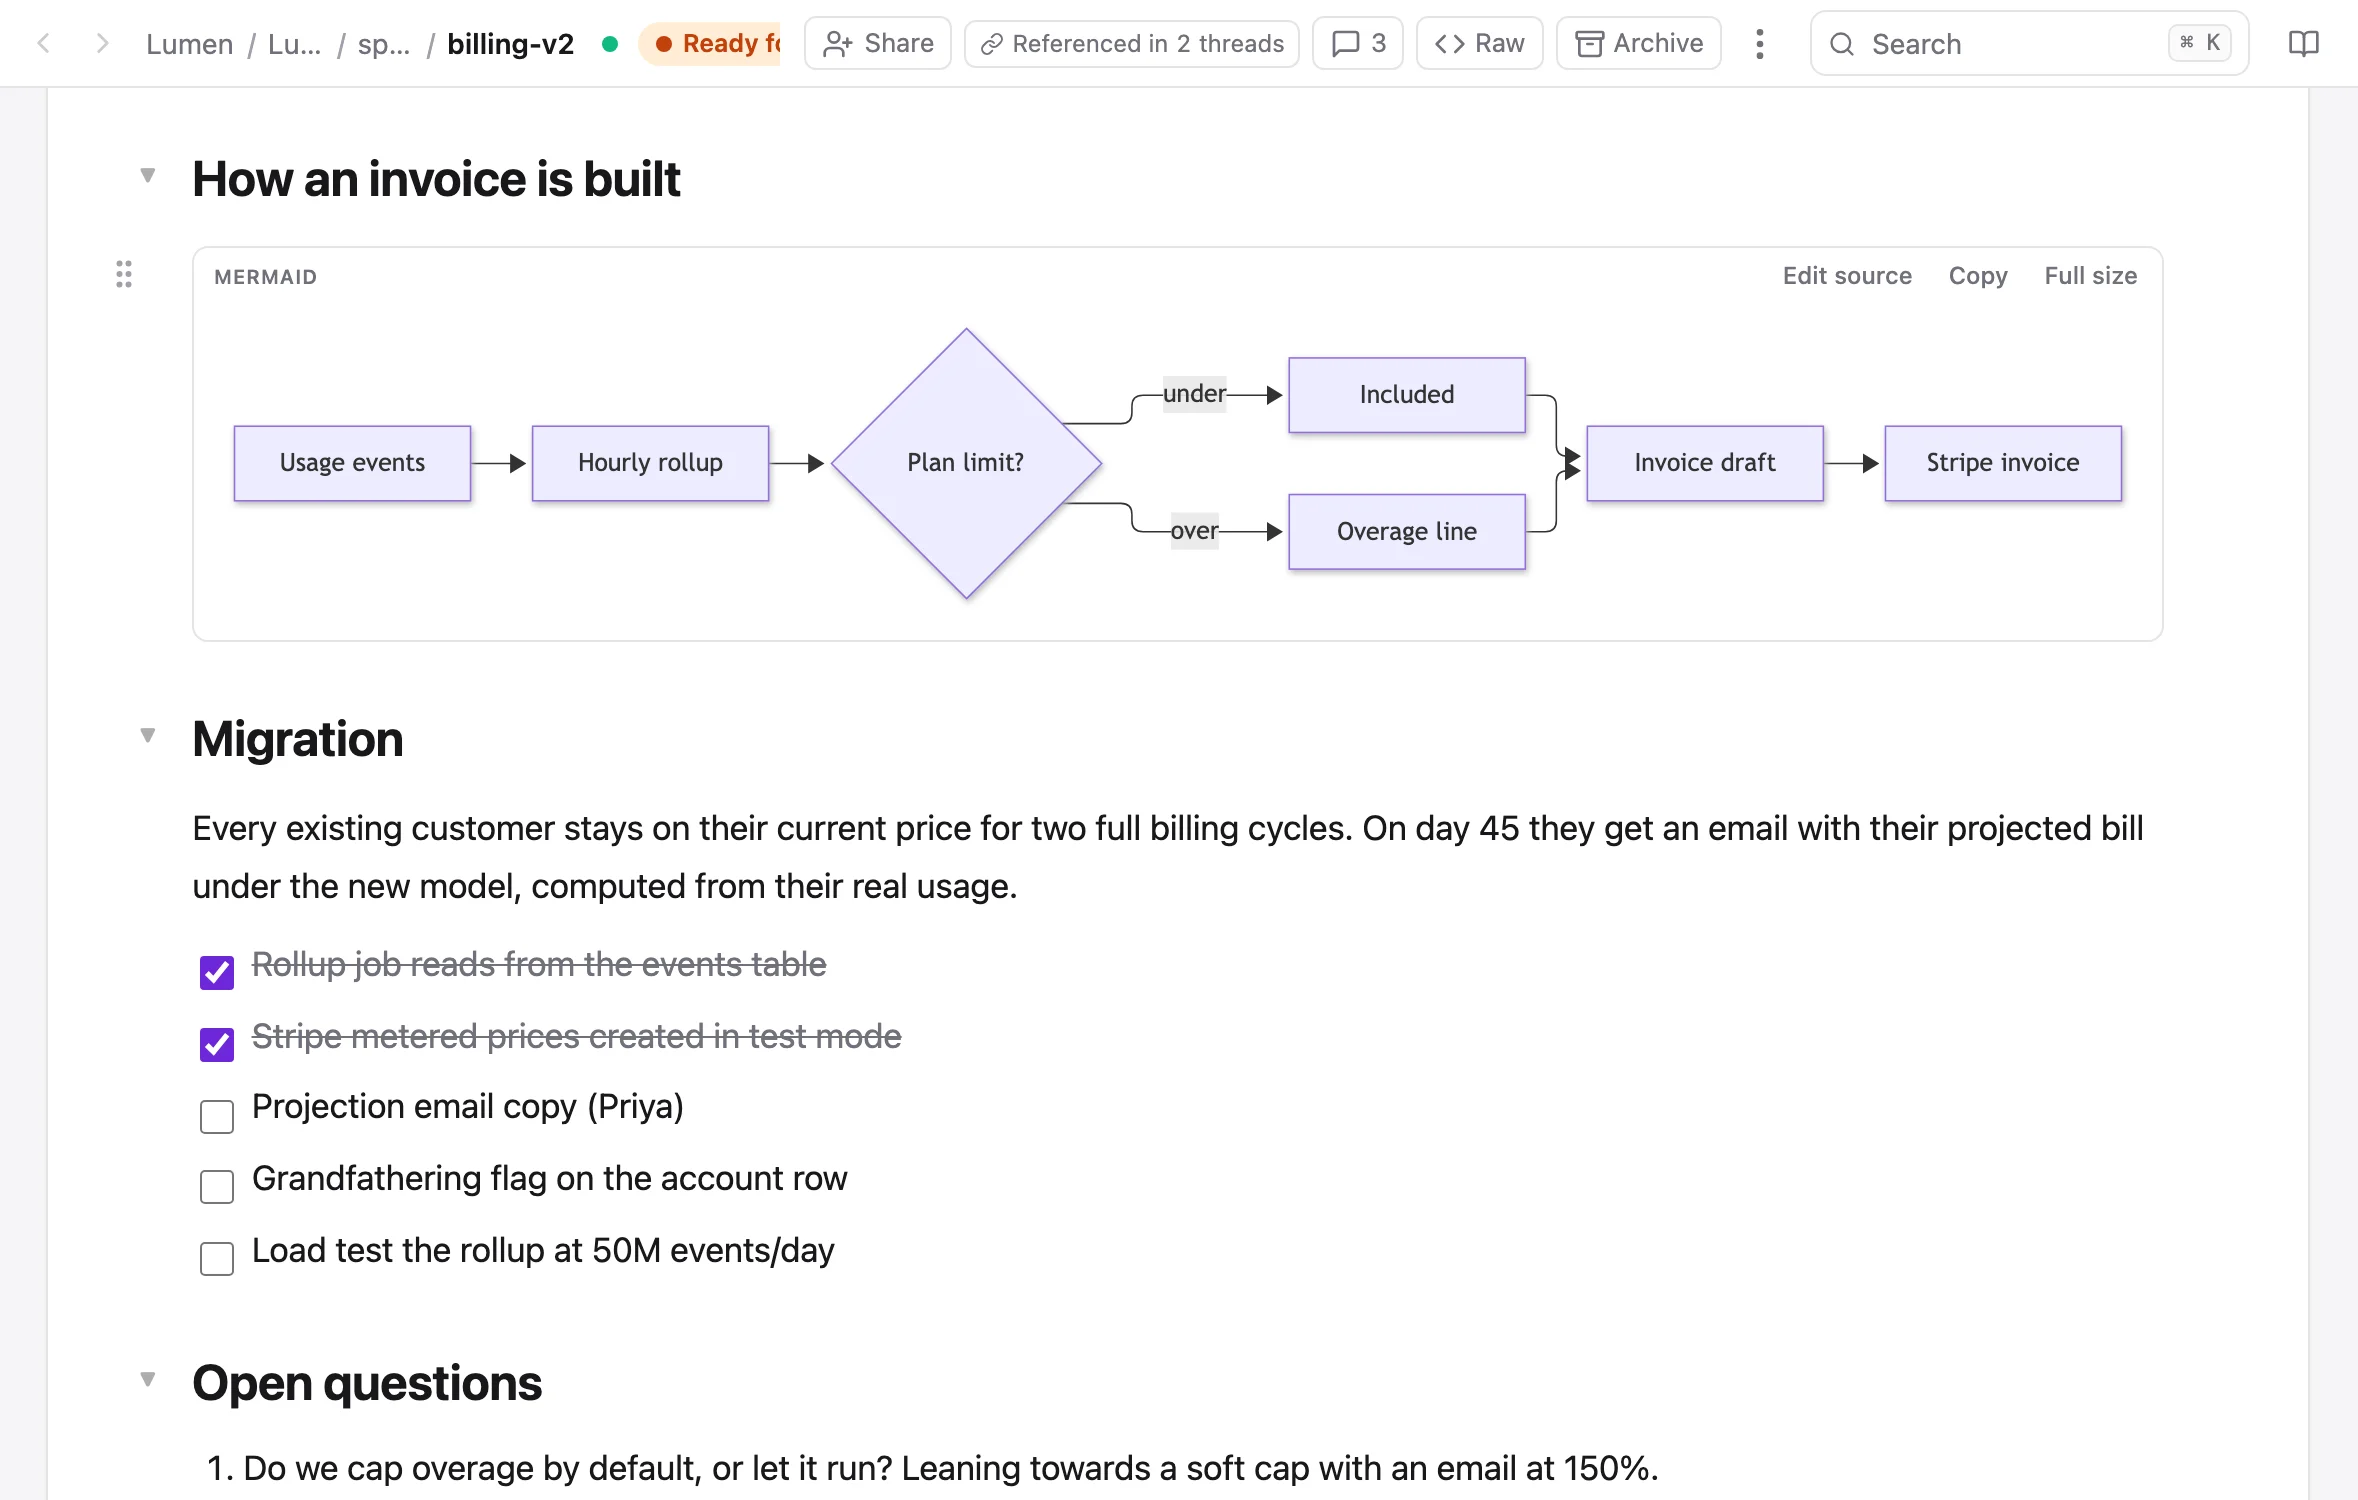Click the 'Usage events' diagram node
The image size is (2358, 1500).
352,463
